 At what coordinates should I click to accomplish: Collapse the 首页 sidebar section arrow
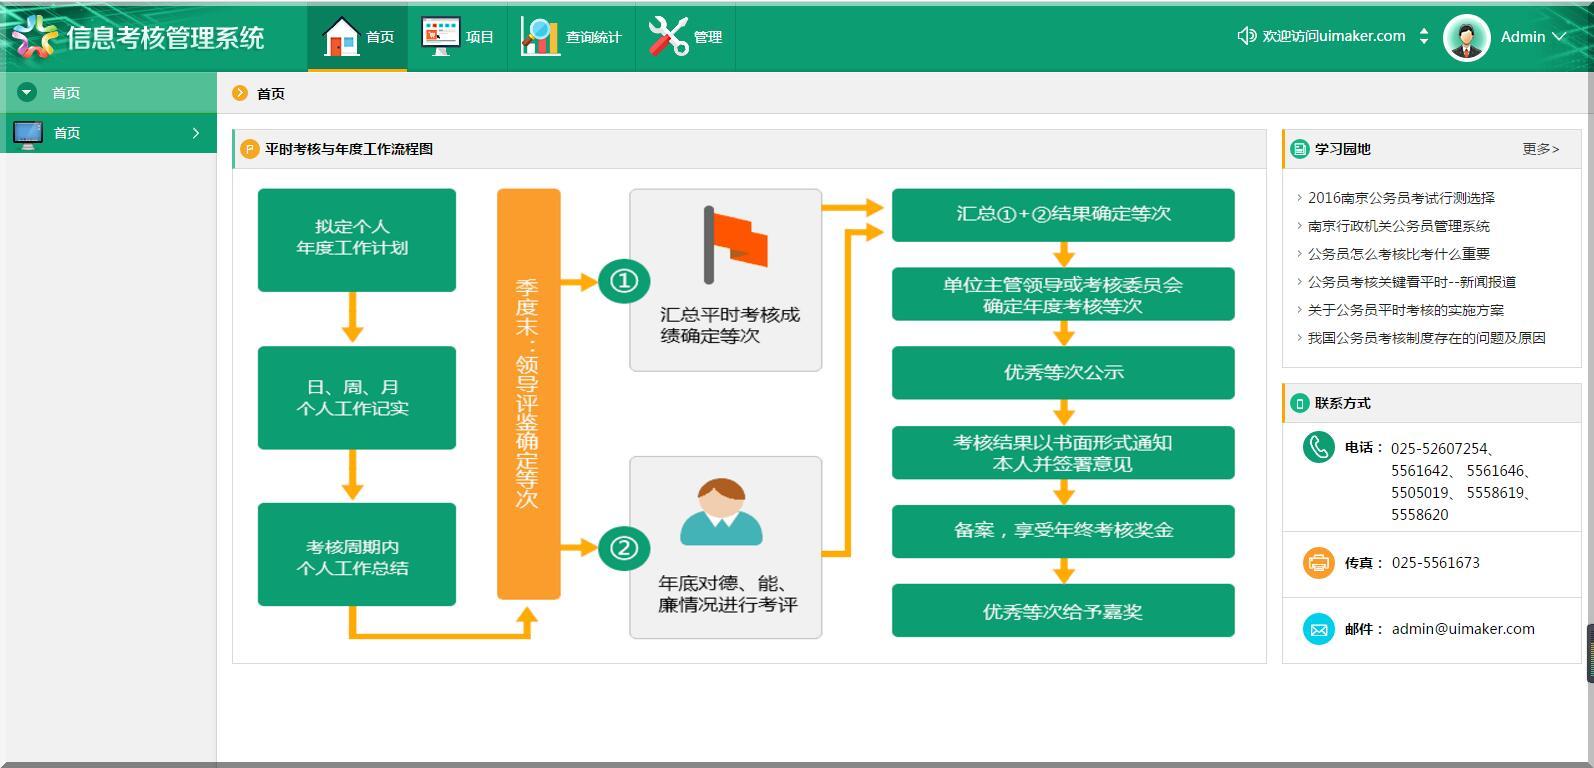[x=27, y=93]
